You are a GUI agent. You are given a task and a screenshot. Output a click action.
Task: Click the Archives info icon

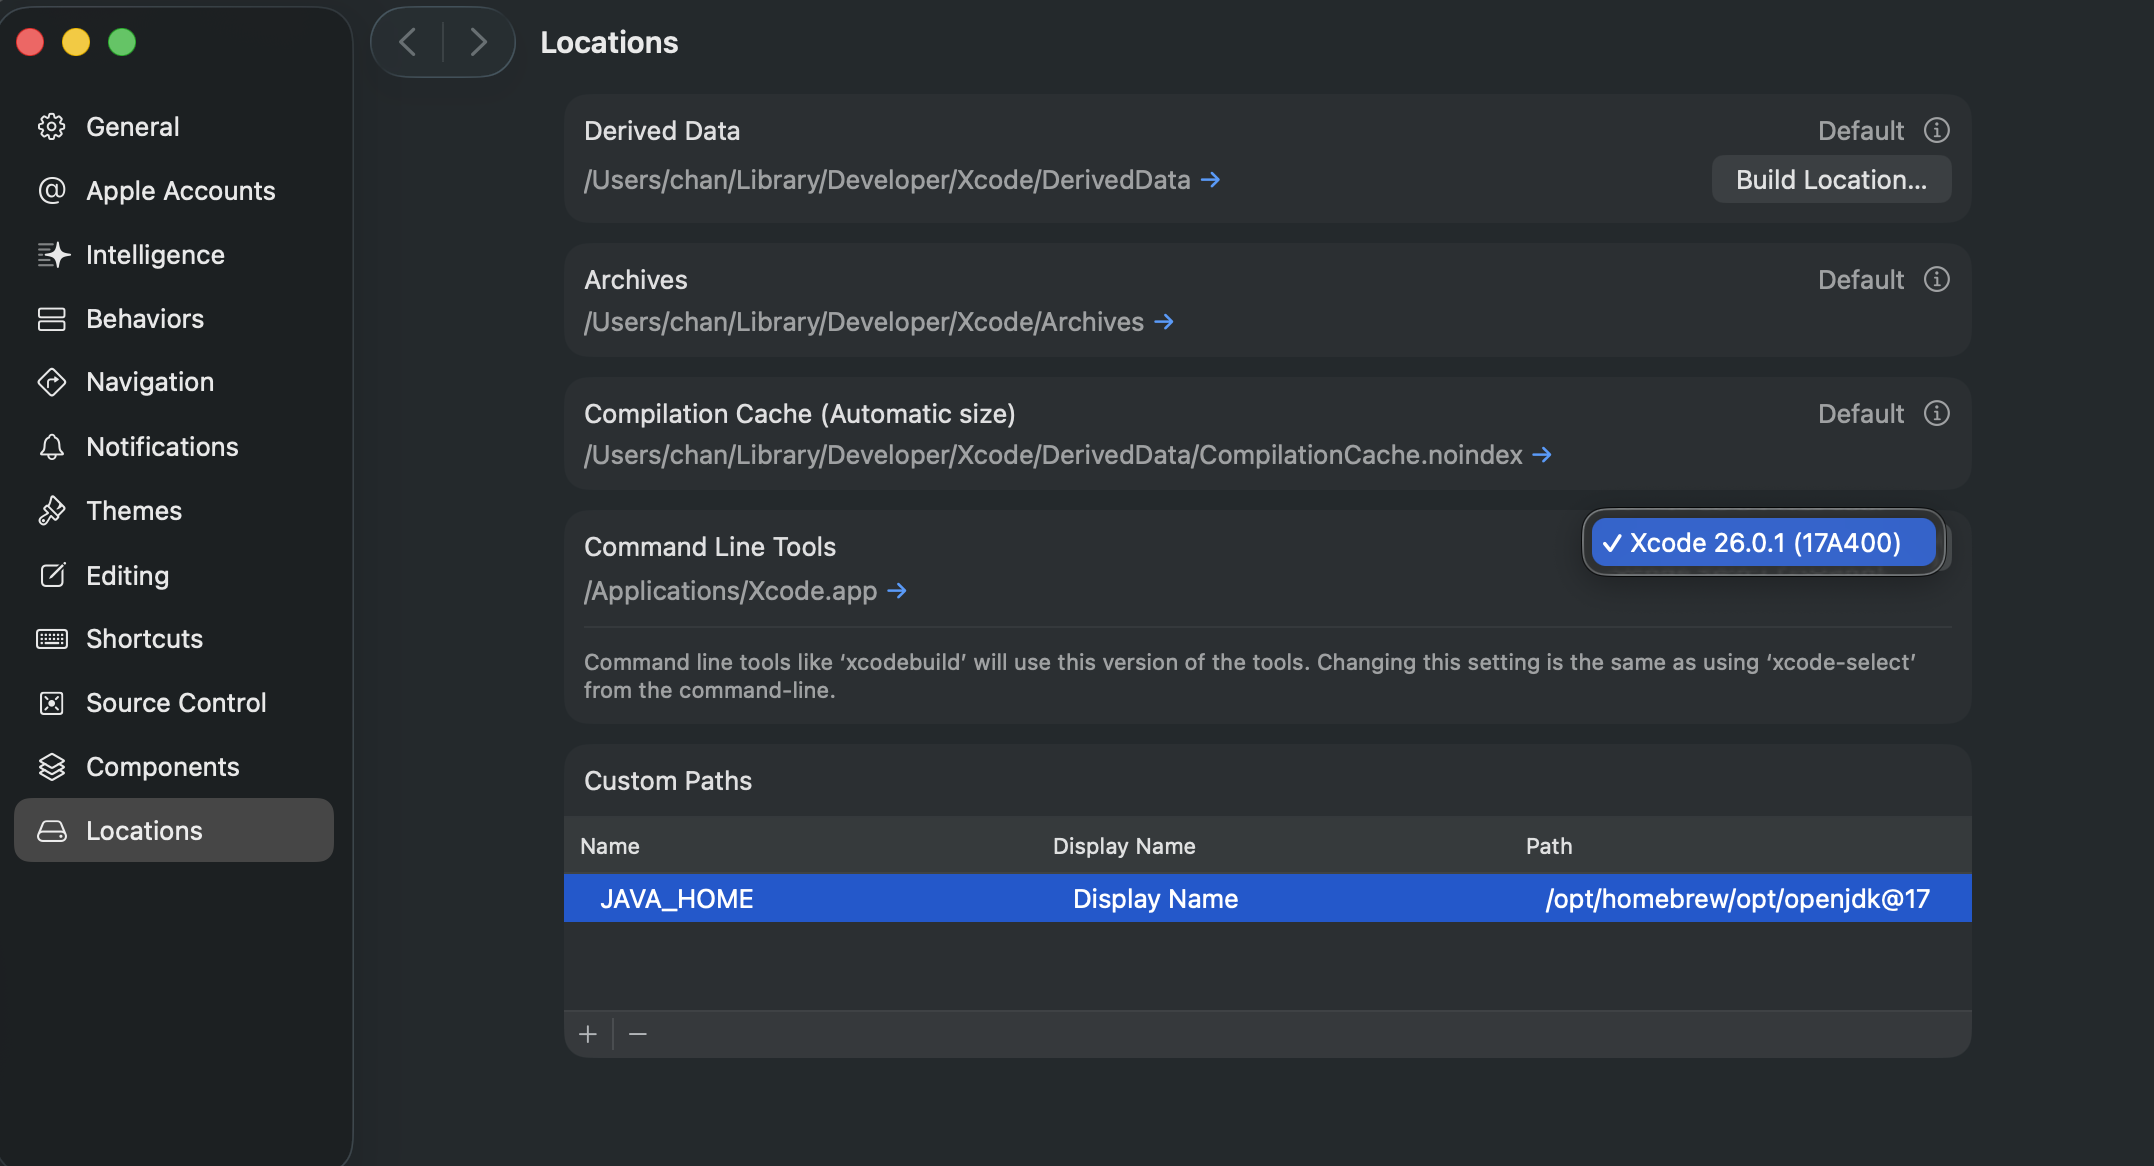point(1936,279)
